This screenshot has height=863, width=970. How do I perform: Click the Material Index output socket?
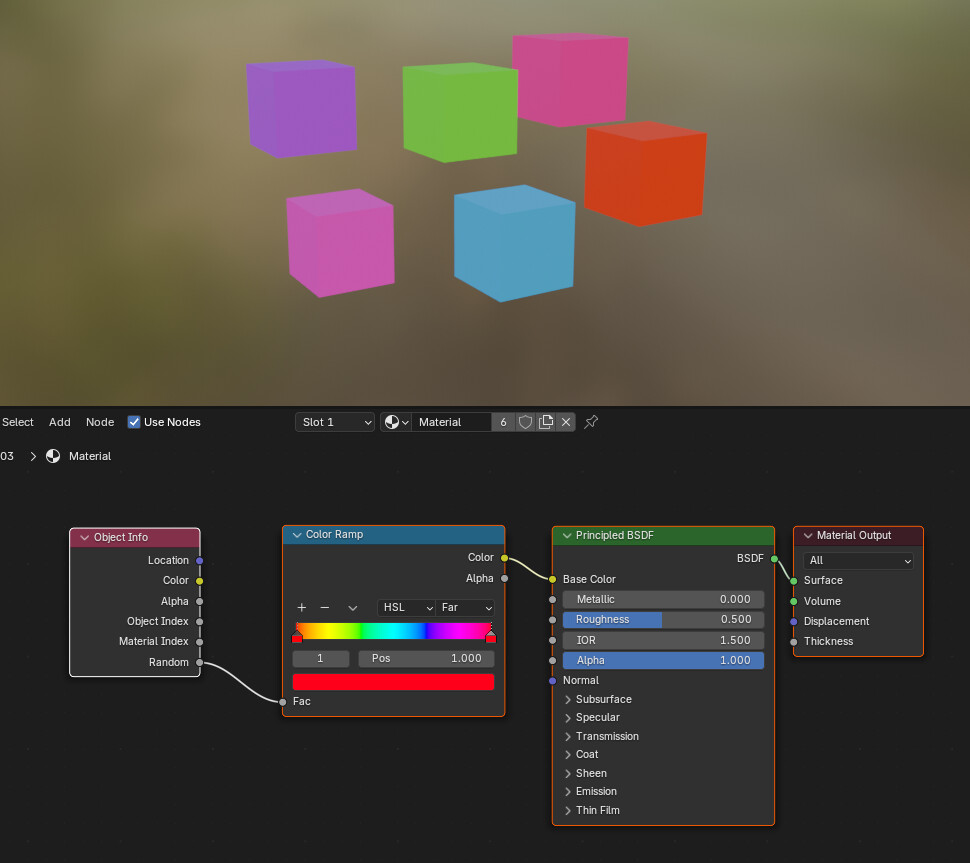pyautogui.click(x=200, y=642)
